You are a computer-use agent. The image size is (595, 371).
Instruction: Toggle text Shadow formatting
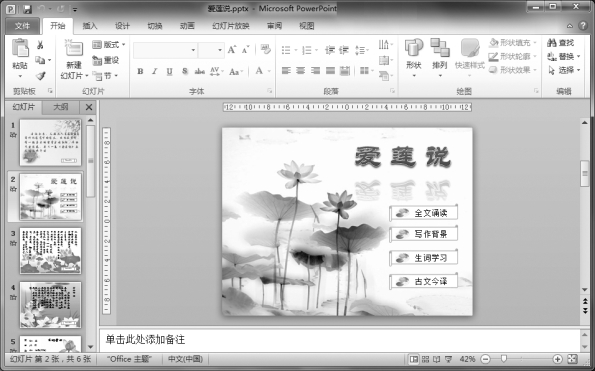click(184, 71)
